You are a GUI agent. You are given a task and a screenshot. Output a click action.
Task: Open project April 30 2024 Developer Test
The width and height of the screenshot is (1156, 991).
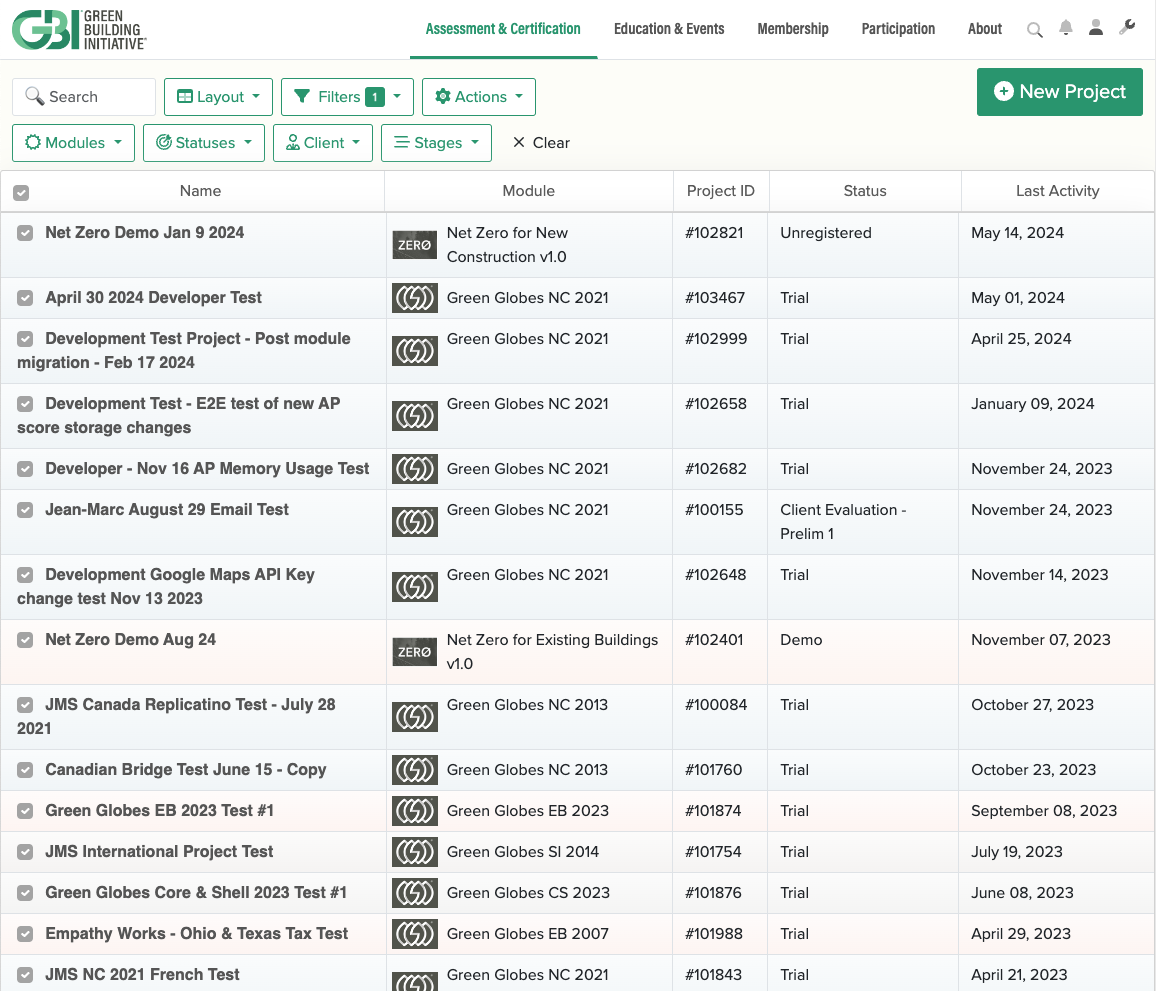pyautogui.click(x=153, y=298)
